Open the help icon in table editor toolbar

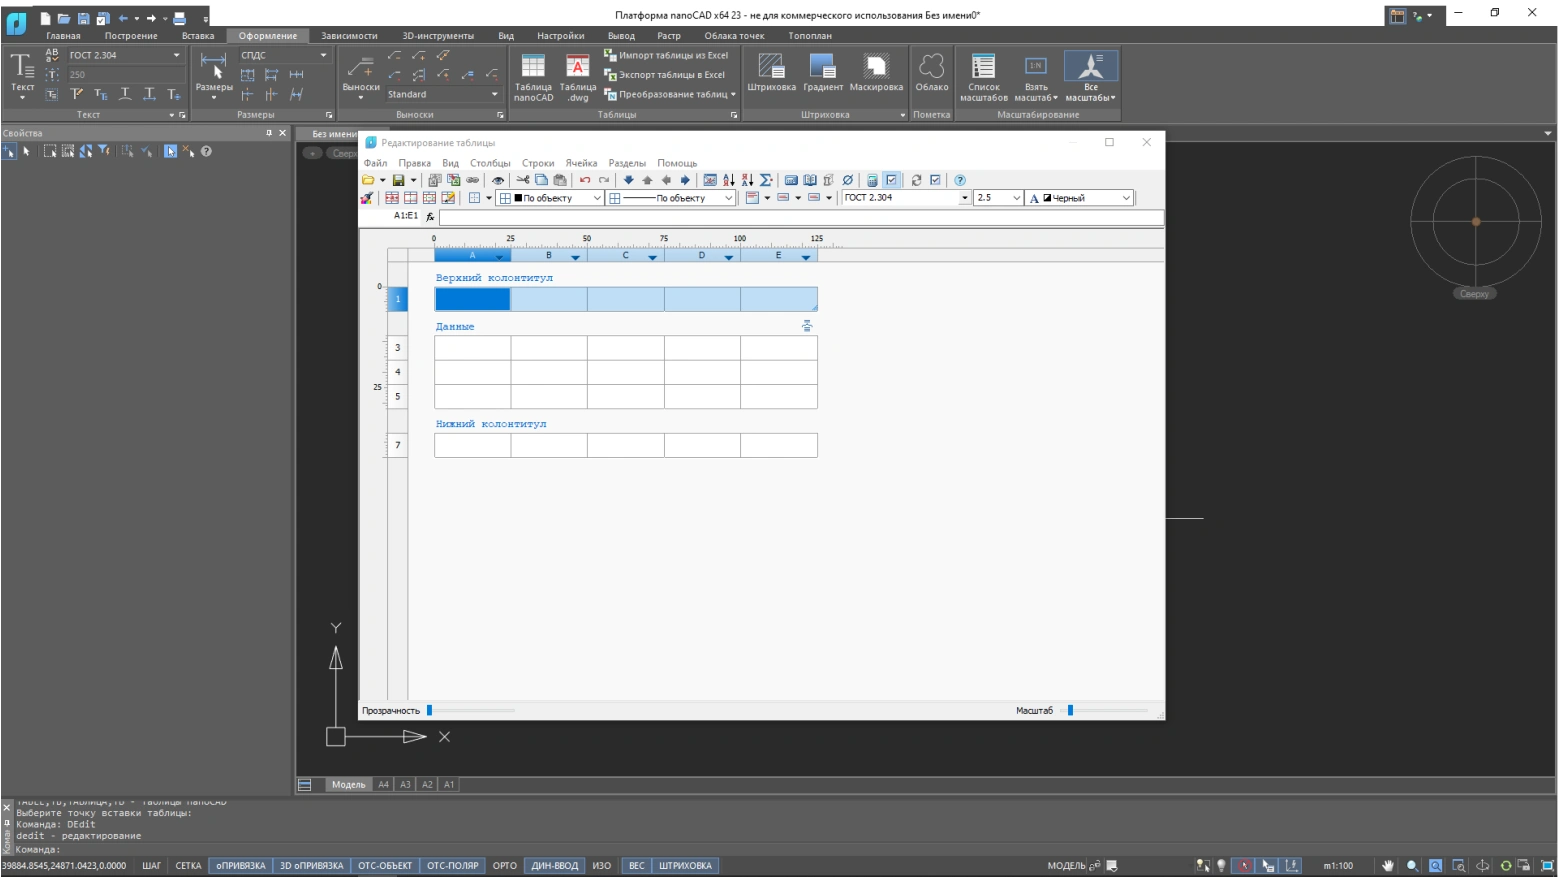(960, 180)
